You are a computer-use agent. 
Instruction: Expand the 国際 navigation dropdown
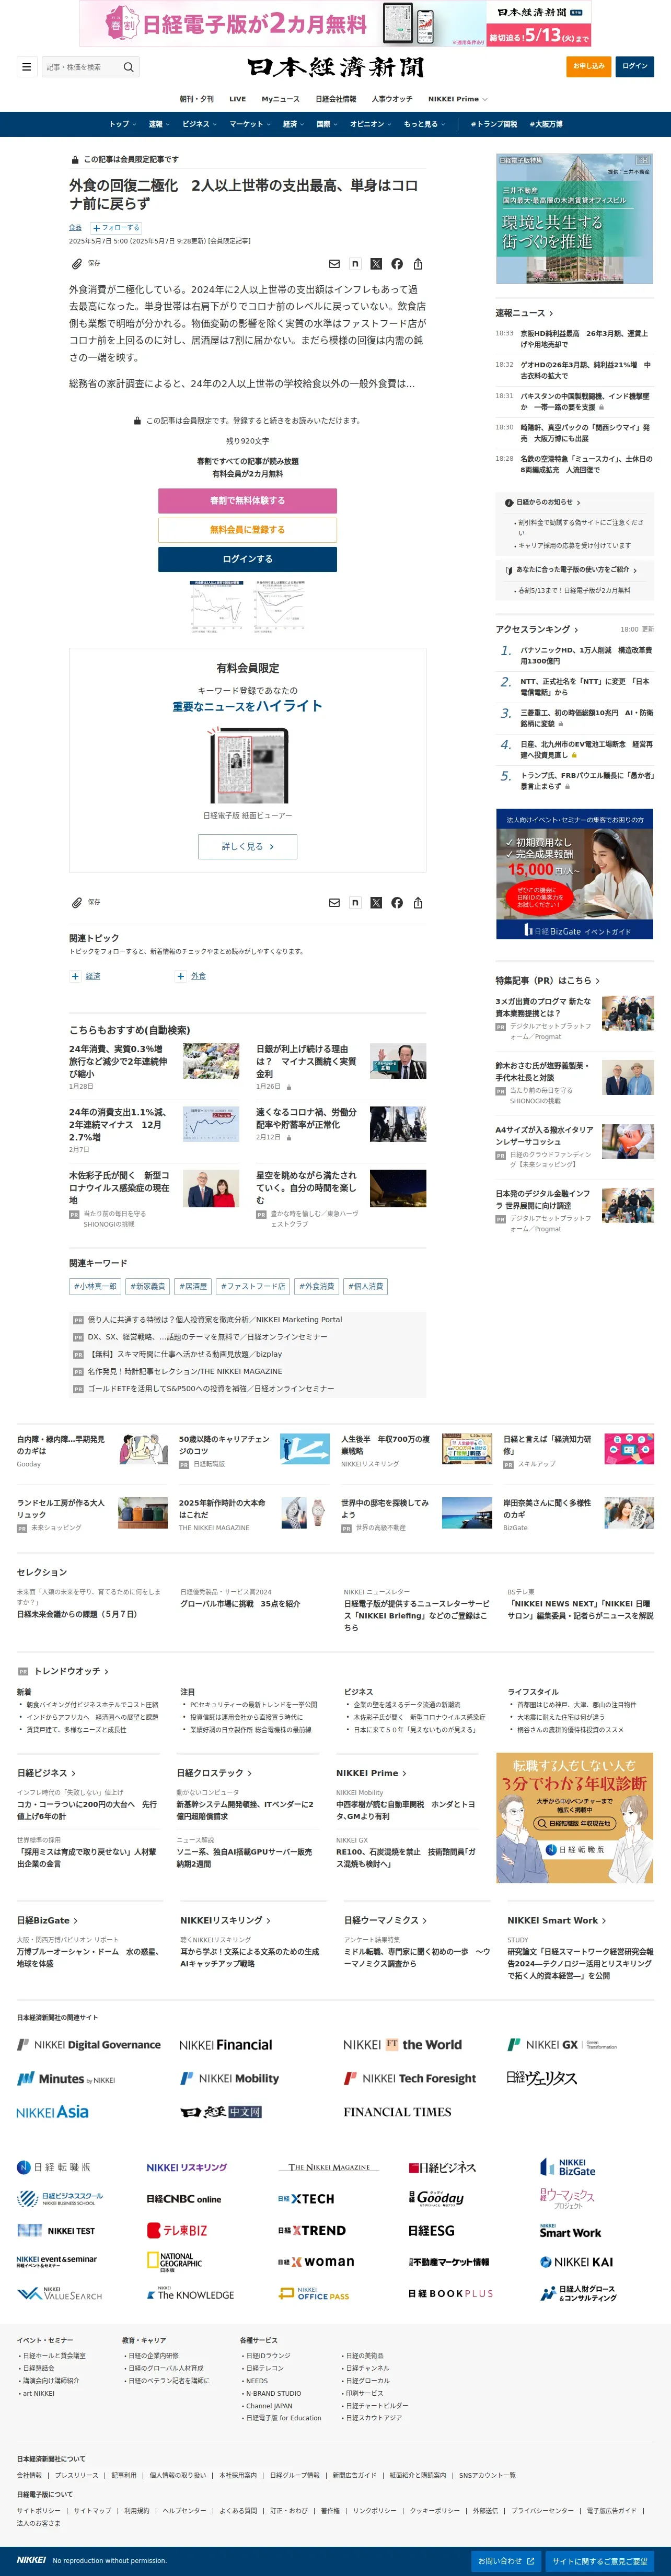[x=326, y=124]
